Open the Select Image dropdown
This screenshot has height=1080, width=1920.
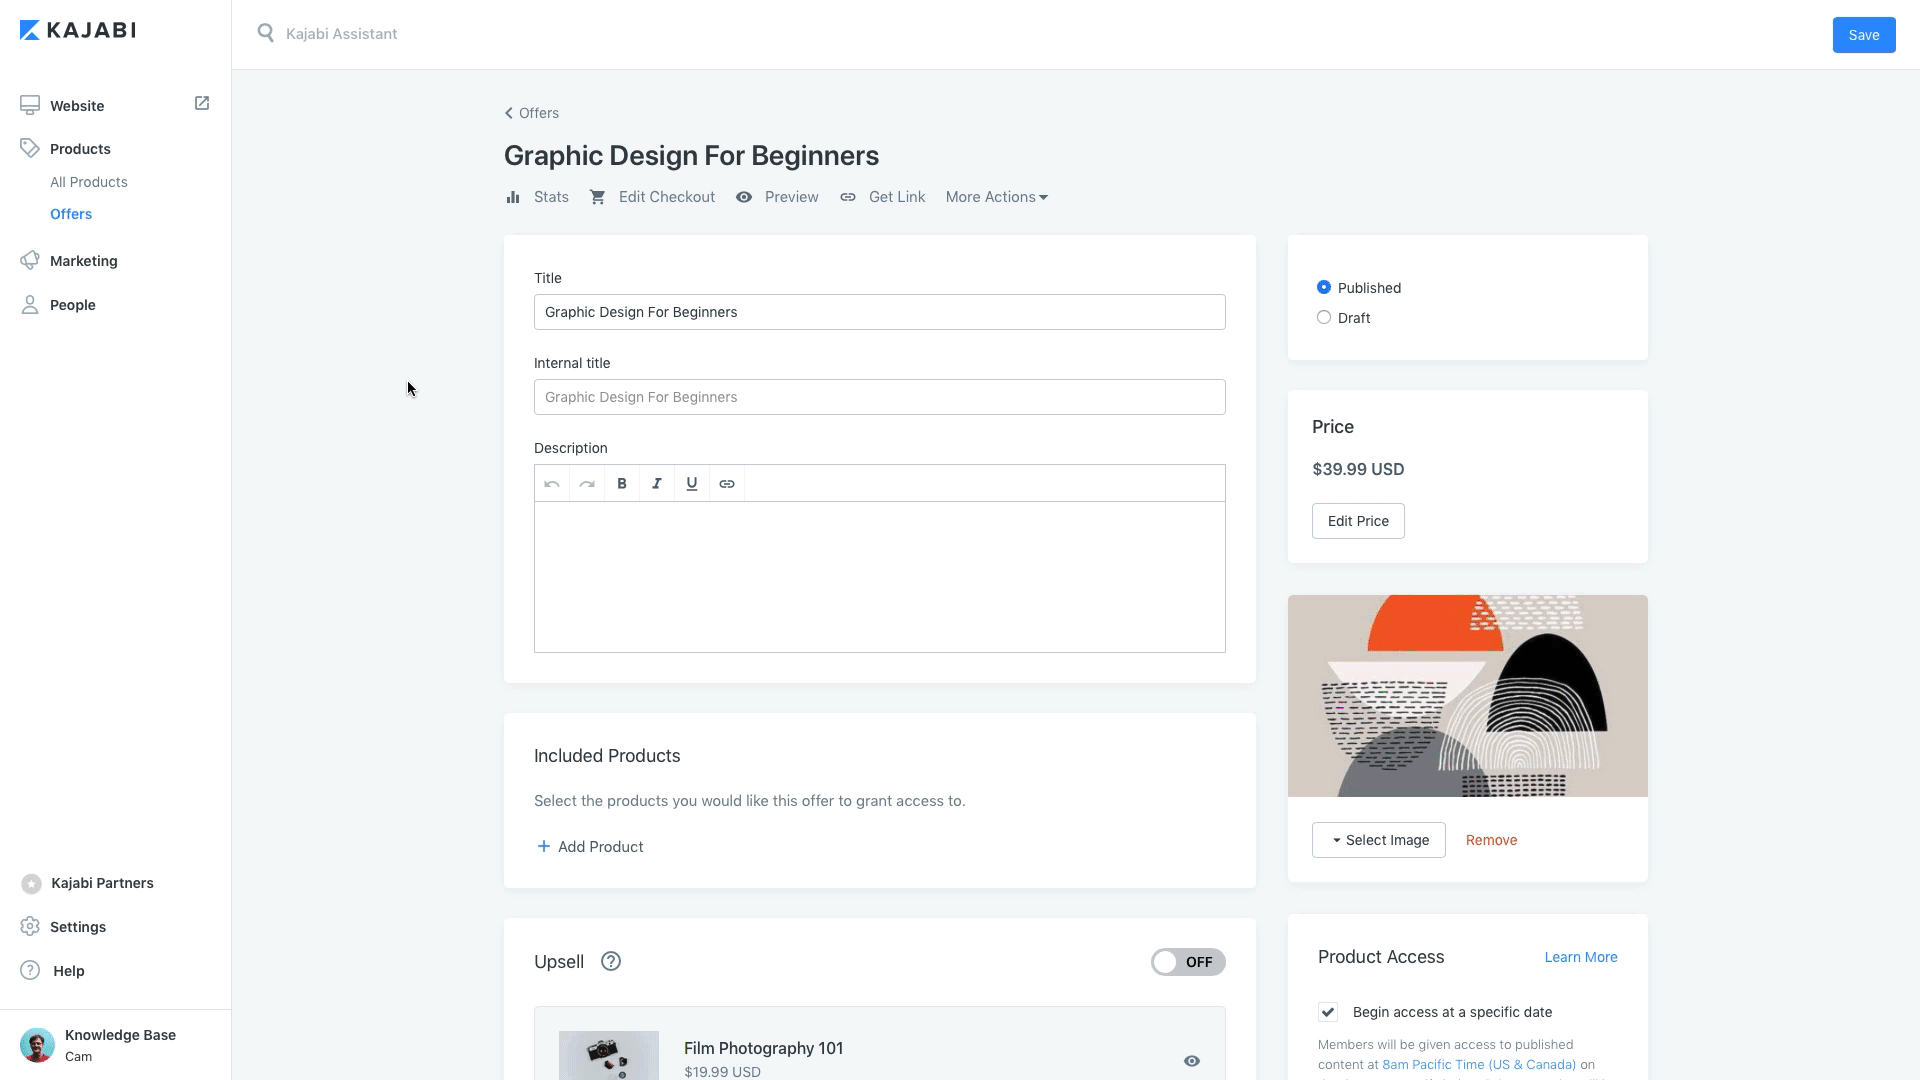coord(1378,840)
